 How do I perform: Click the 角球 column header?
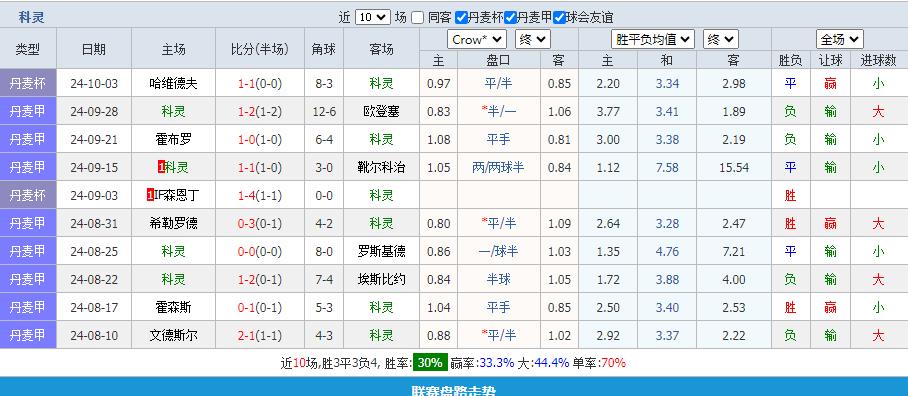[324, 49]
